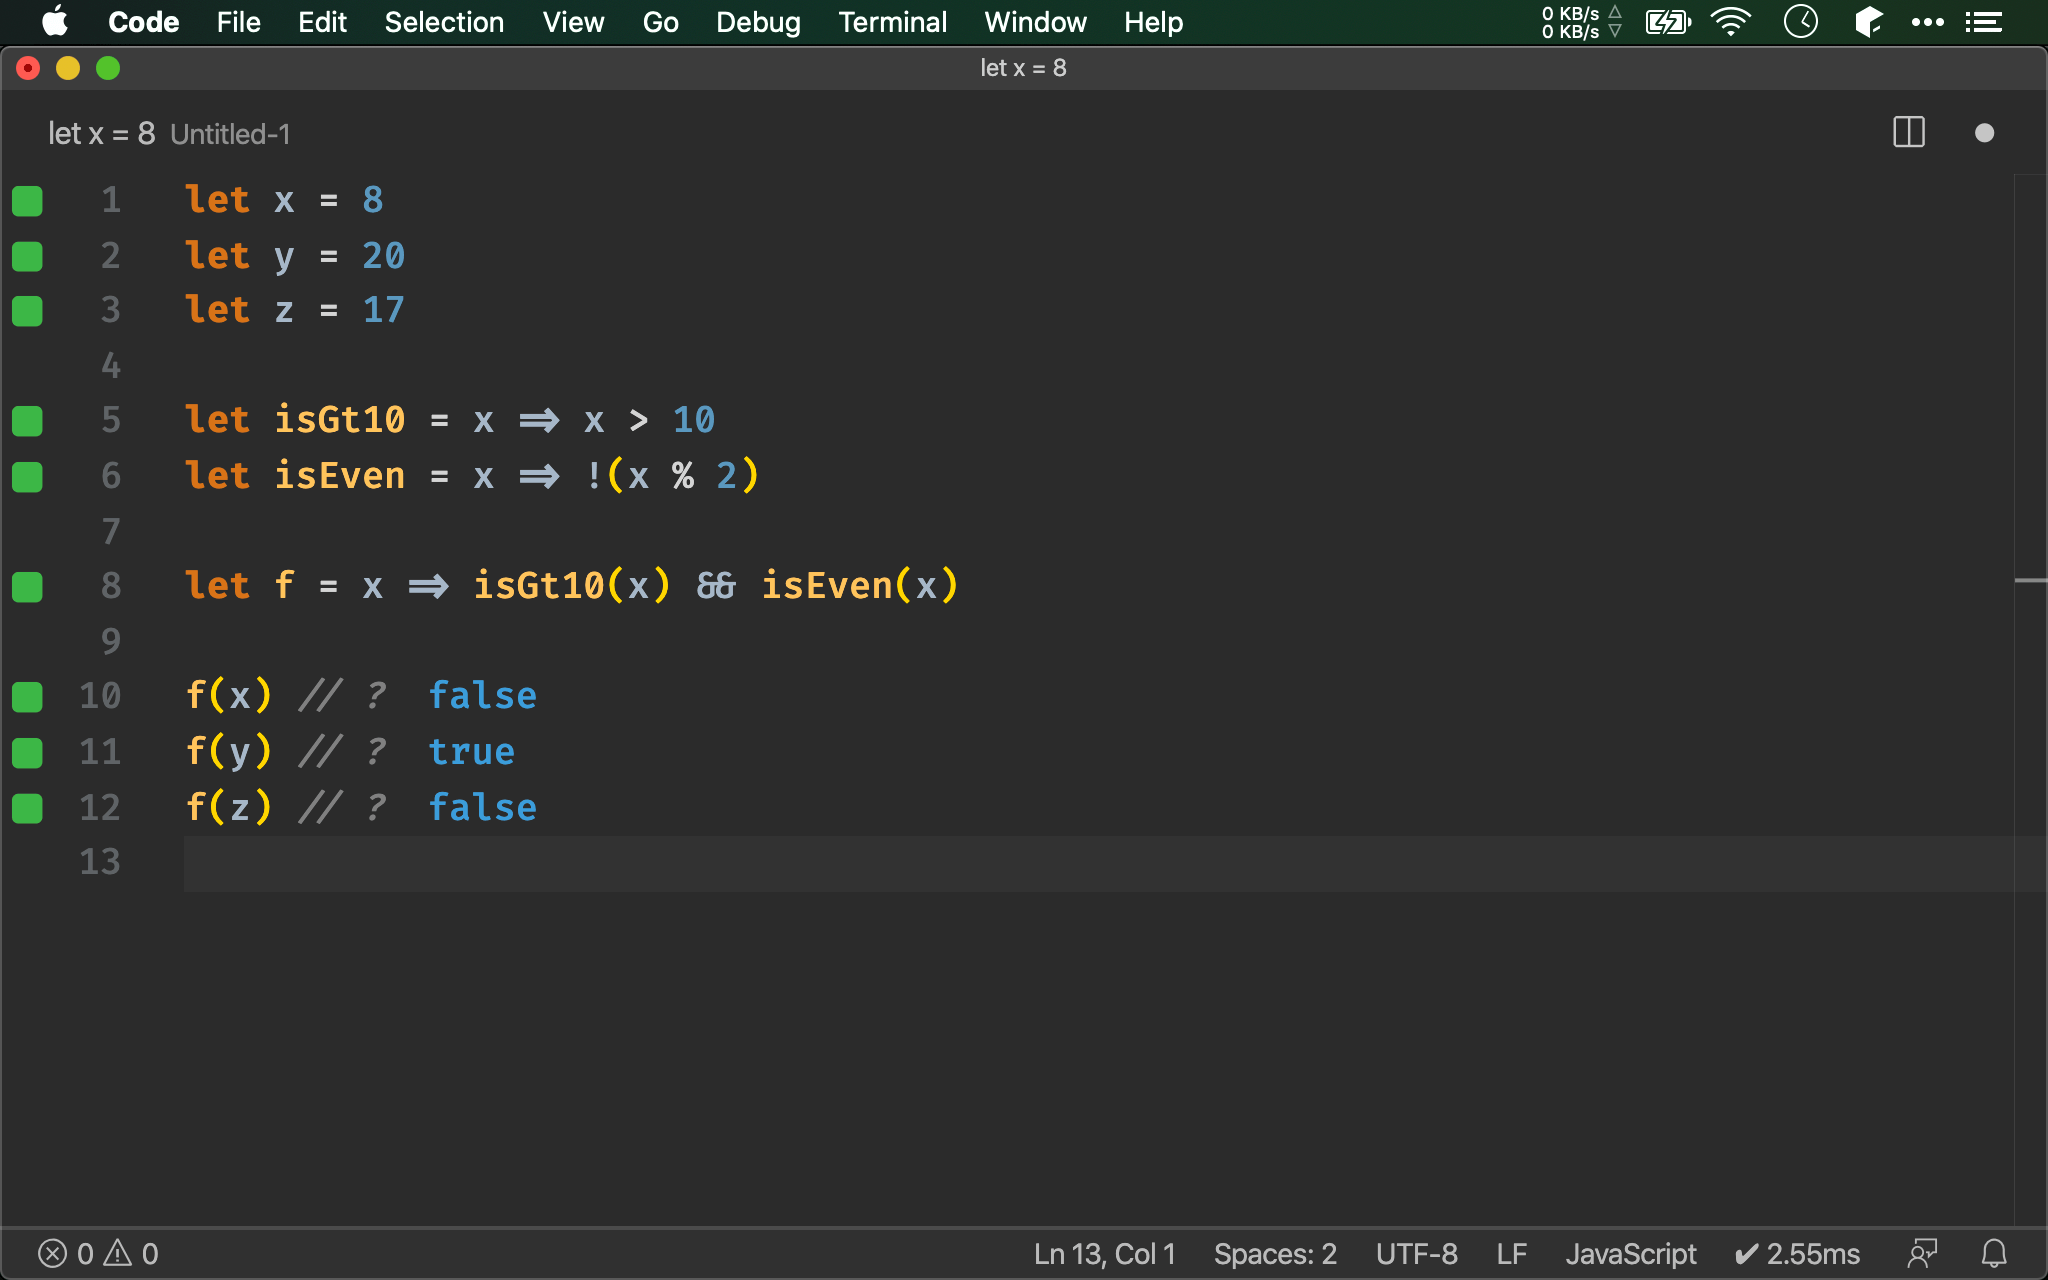Image resolution: width=2048 pixels, height=1280 pixels.
Task: Open the Wi-Fi status menu
Action: click(1731, 22)
